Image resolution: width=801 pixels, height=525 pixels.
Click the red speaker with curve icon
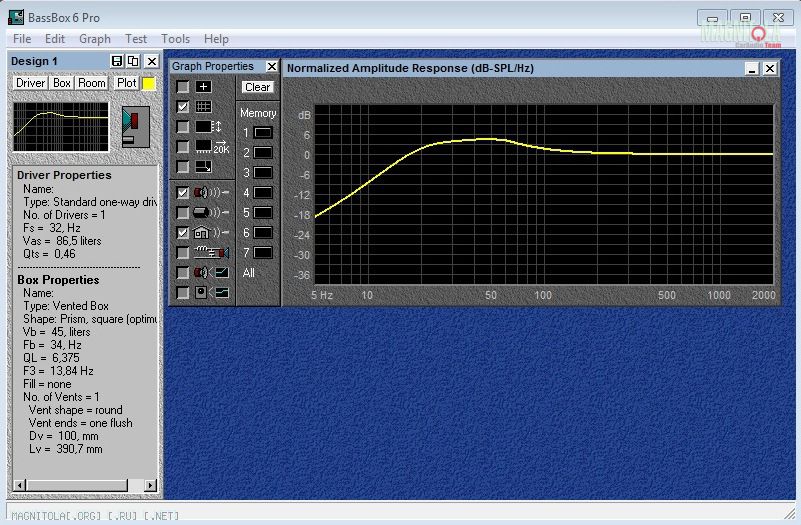211,273
